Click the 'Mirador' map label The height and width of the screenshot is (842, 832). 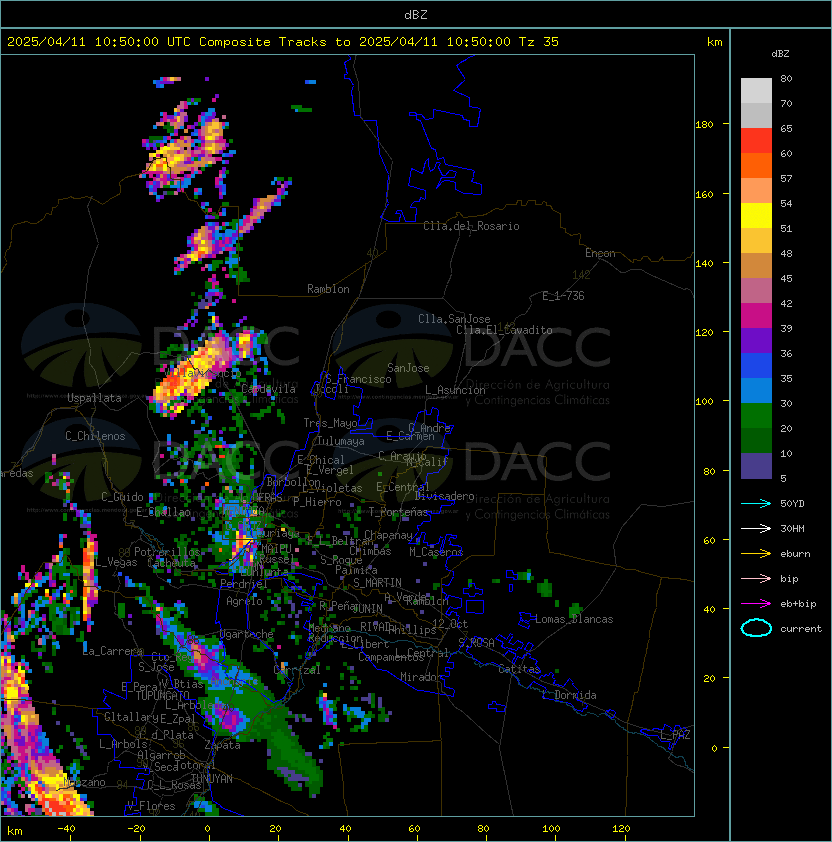pyautogui.click(x=422, y=677)
